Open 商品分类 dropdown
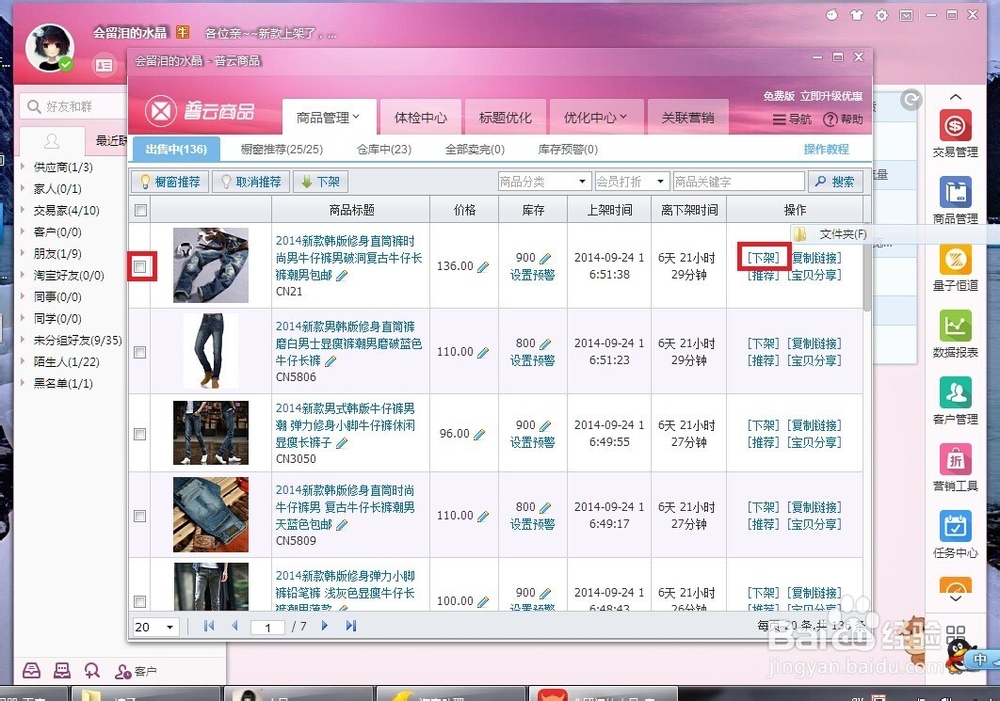Image resolution: width=1000 pixels, height=701 pixels. (544, 182)
